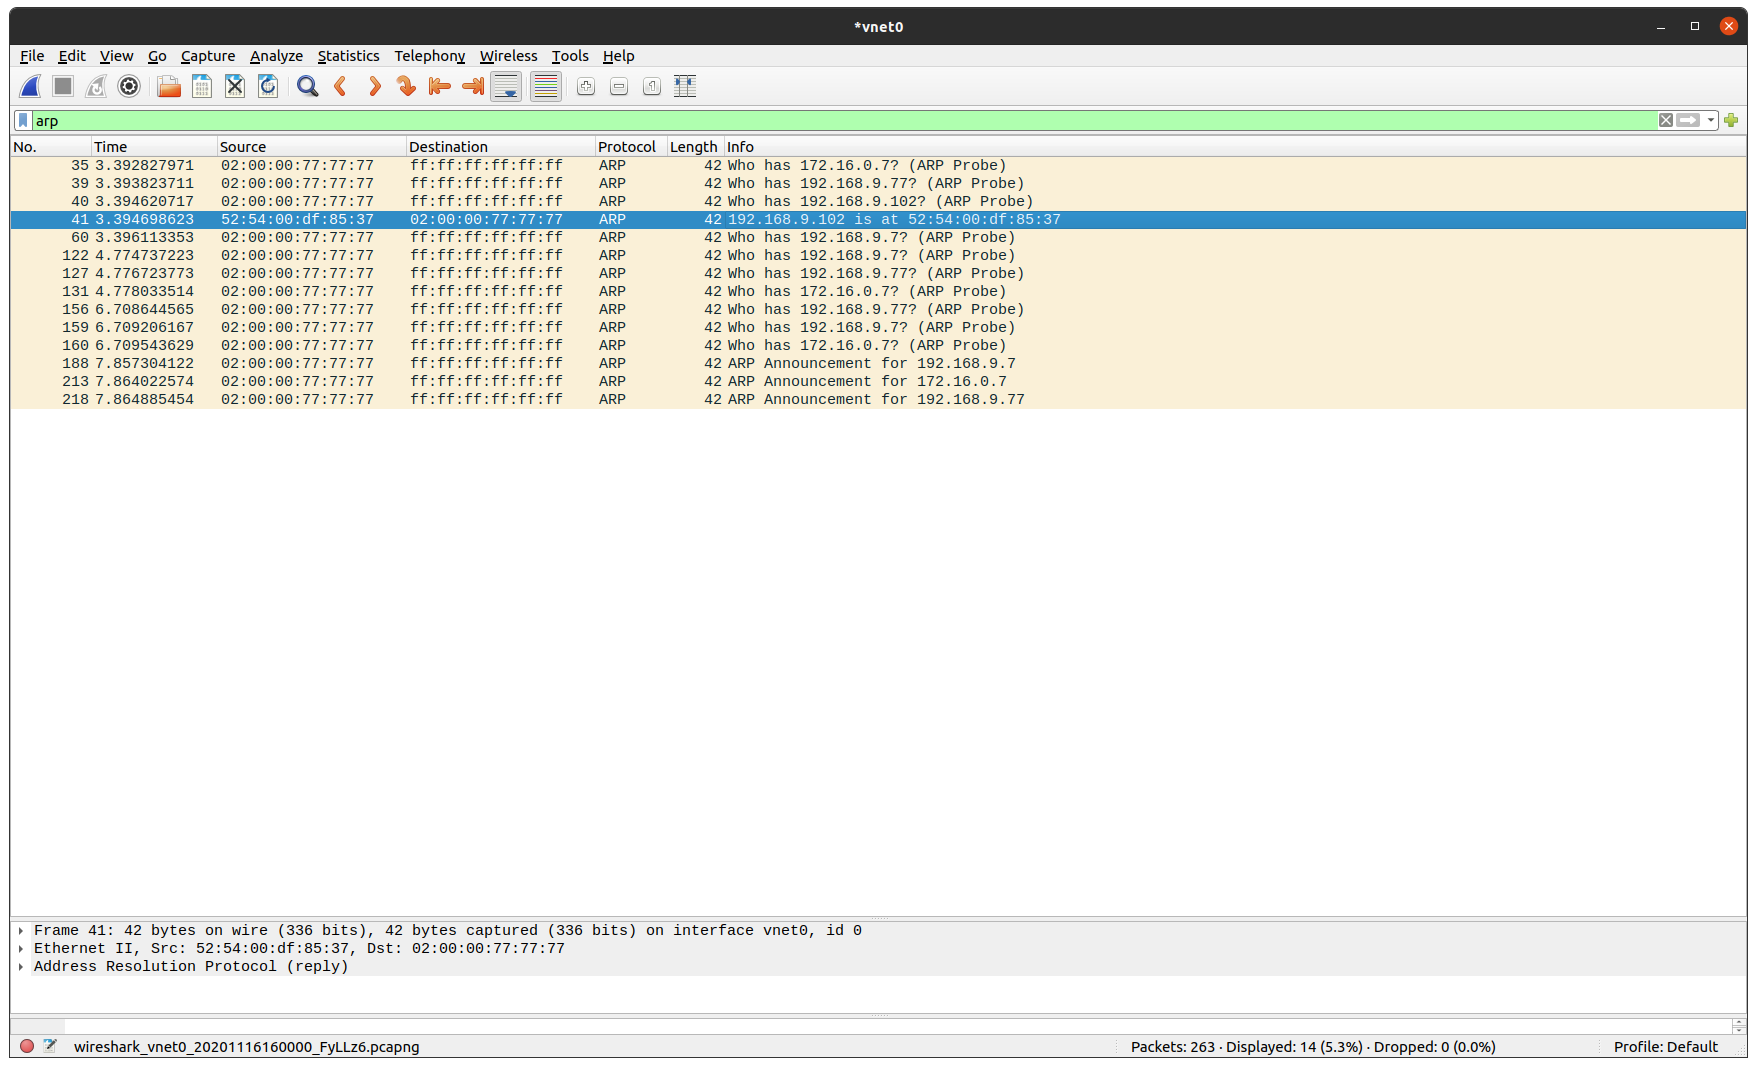Add a new filter button with green plus
The image size is (1757, 1067).
pyautogui.click(x=1731, y=120)
